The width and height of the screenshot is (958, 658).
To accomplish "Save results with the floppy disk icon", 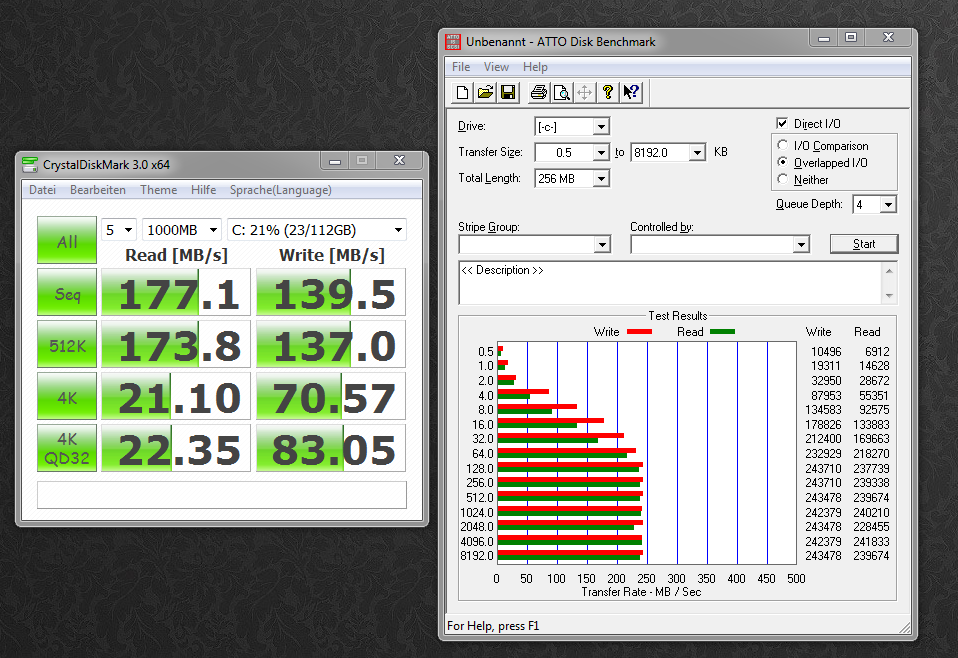I will click(508, 92).
